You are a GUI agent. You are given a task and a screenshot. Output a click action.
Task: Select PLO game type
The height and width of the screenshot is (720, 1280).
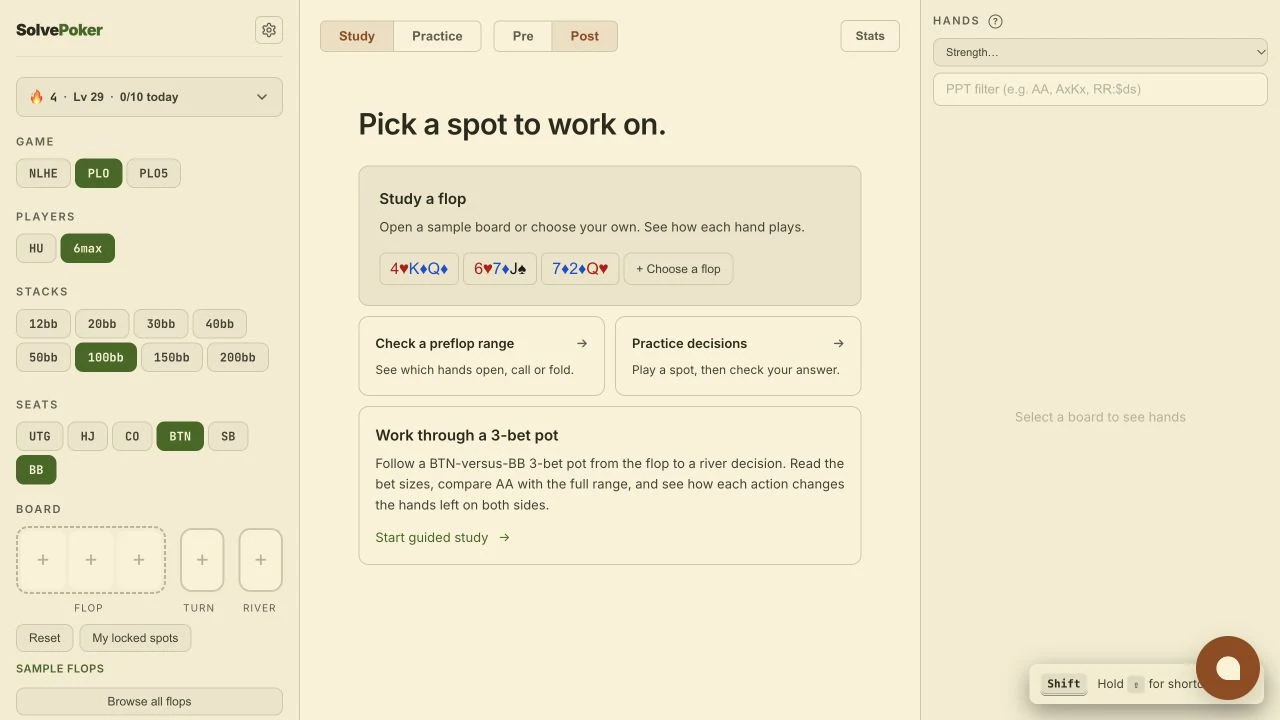(98, 173)
